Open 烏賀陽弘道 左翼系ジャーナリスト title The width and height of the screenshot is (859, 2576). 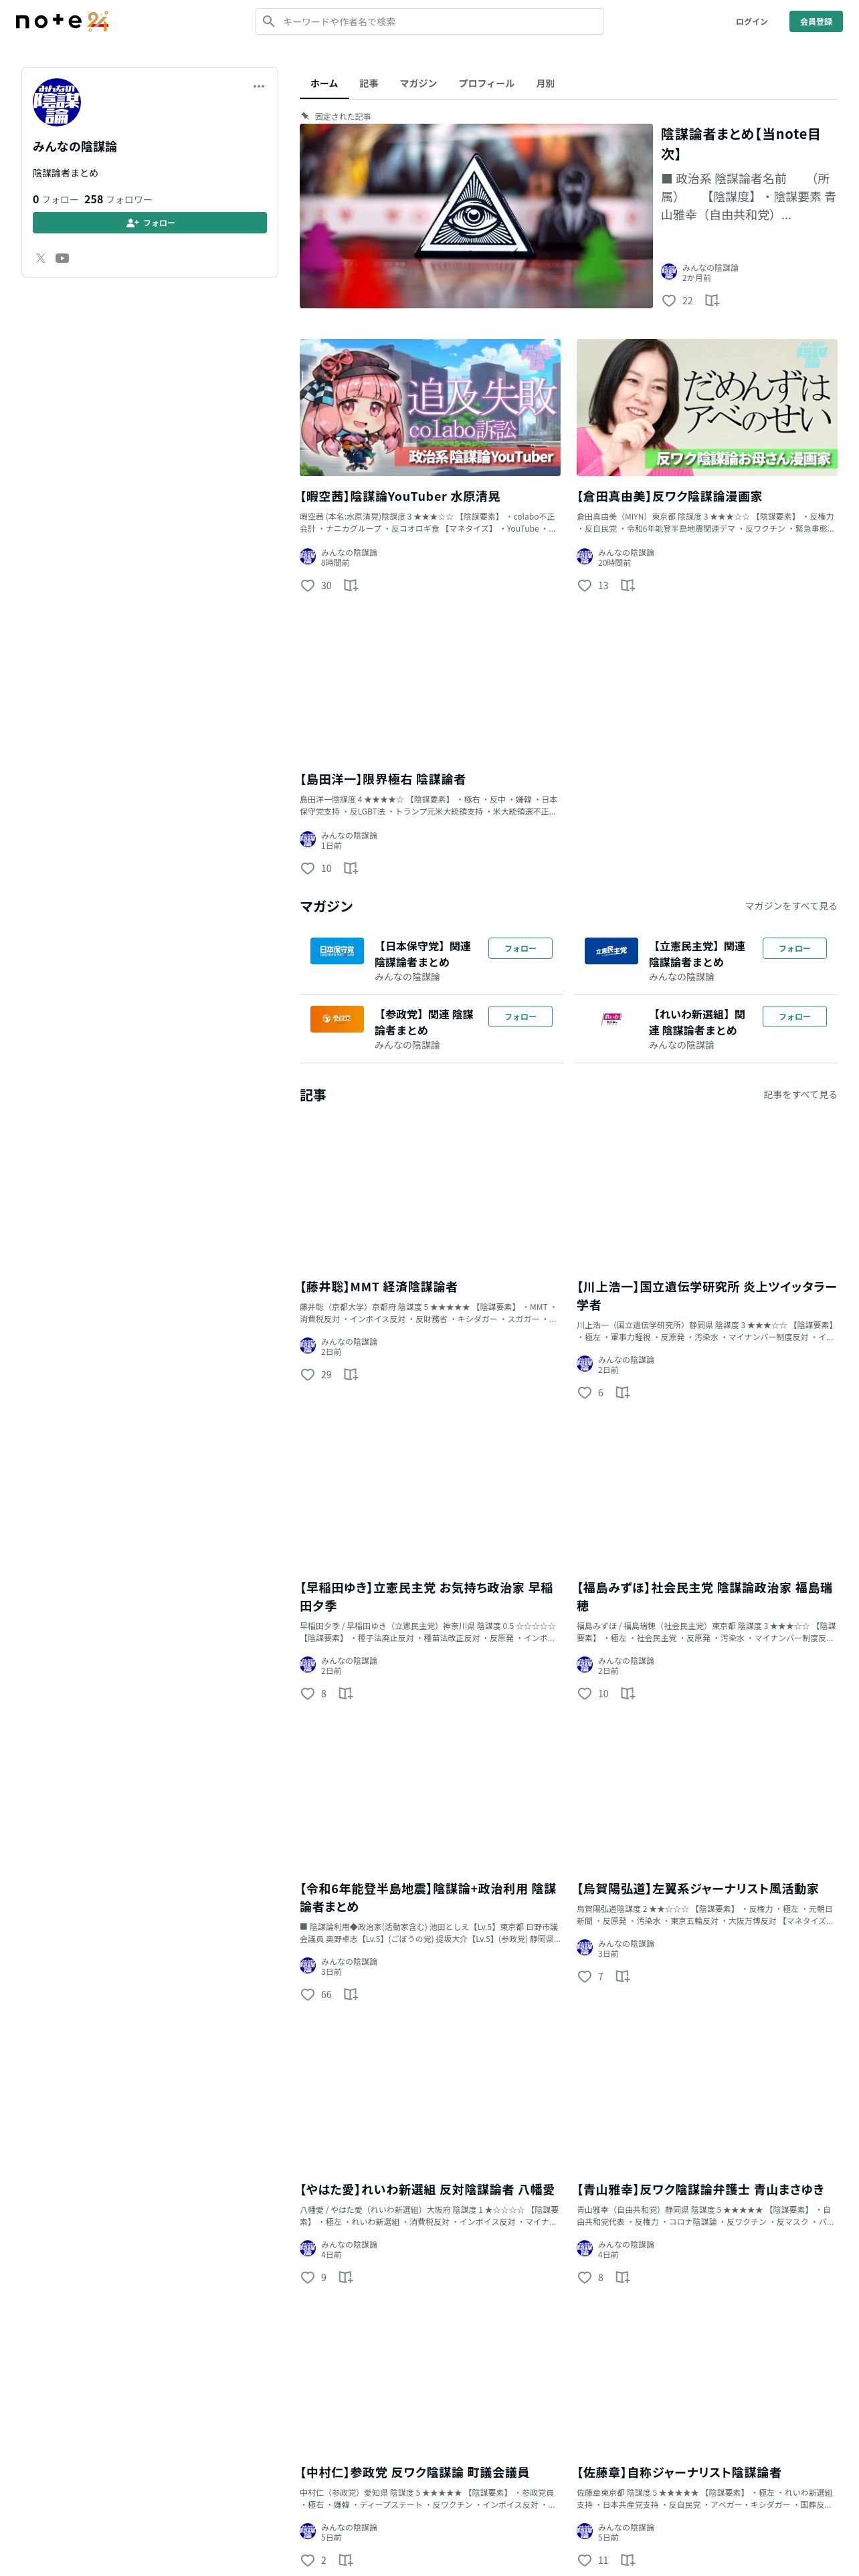click(698, 1889)
